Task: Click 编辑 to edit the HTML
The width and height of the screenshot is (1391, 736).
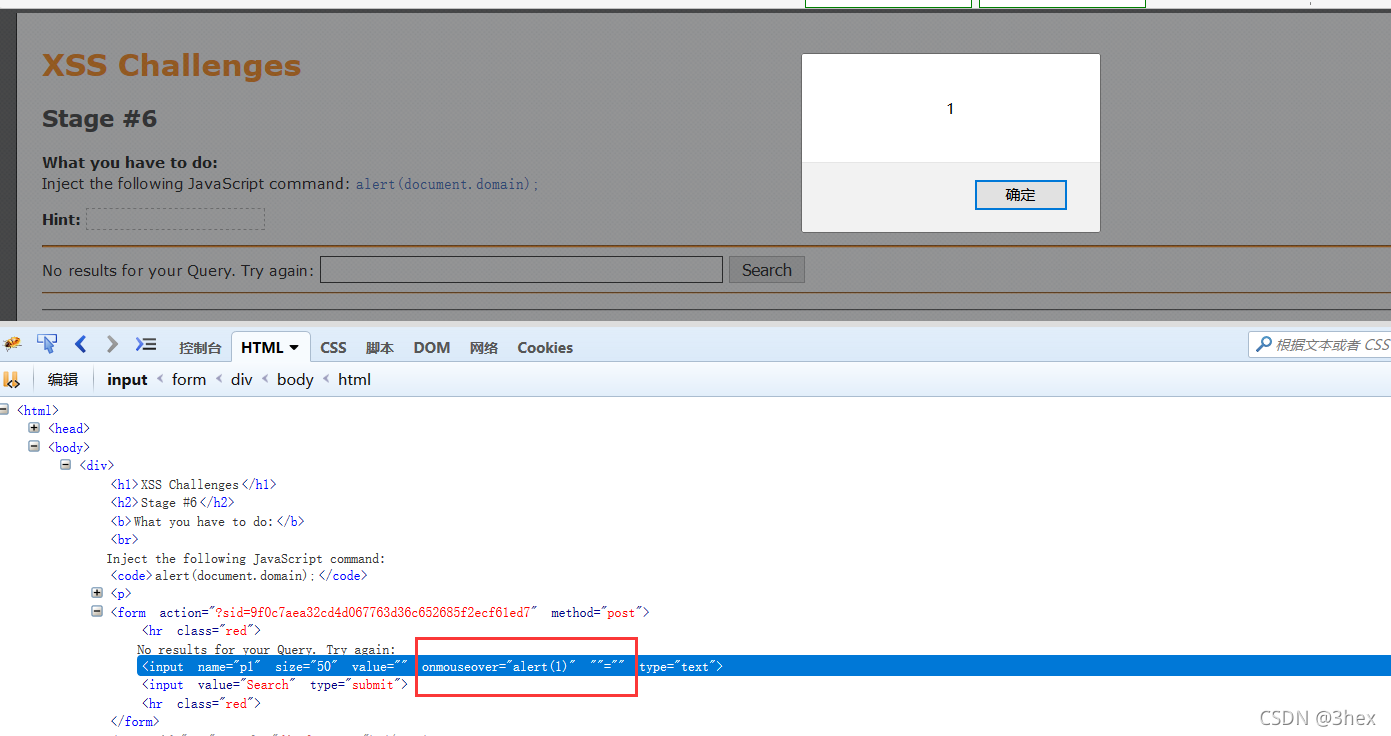Action: 62,379
